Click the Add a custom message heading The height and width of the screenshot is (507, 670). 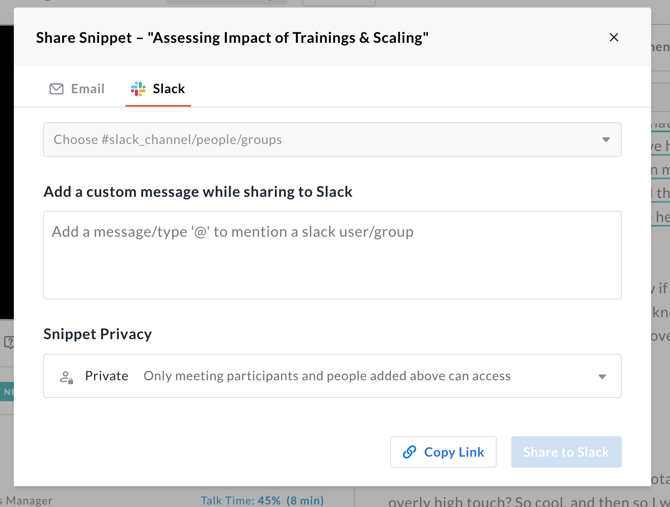[198, 191]
